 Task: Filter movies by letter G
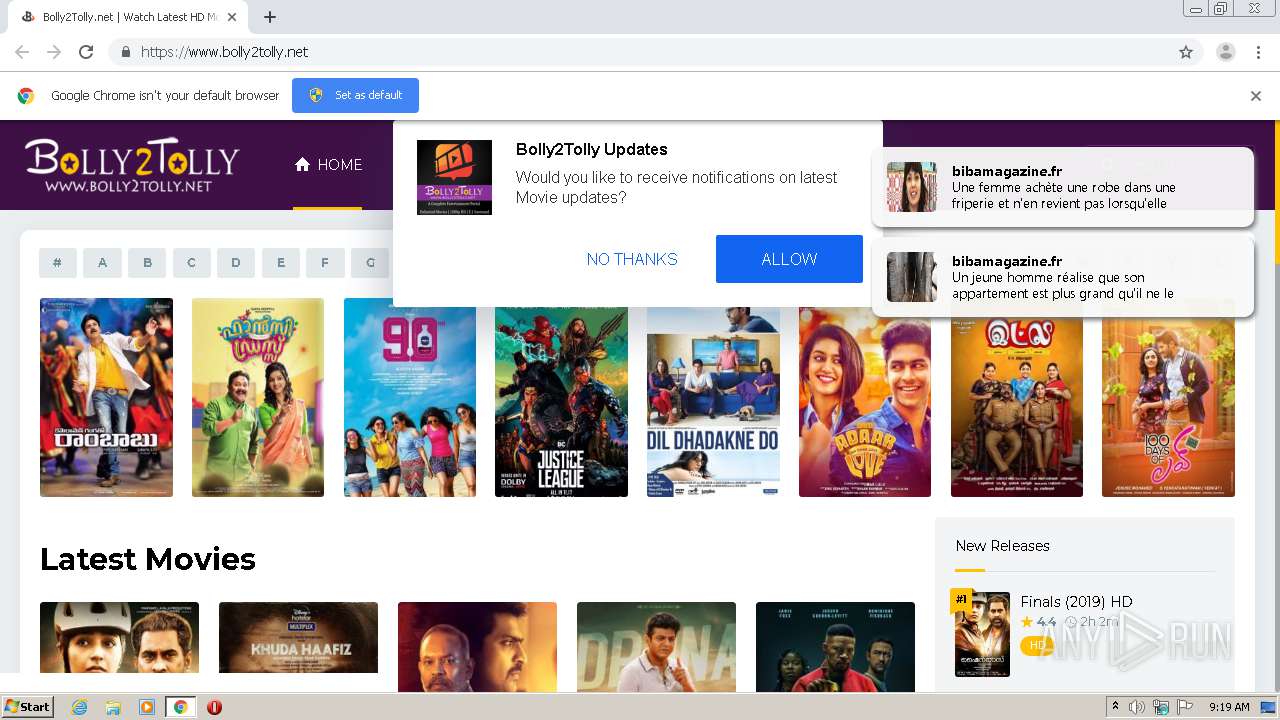click(370, 263)
